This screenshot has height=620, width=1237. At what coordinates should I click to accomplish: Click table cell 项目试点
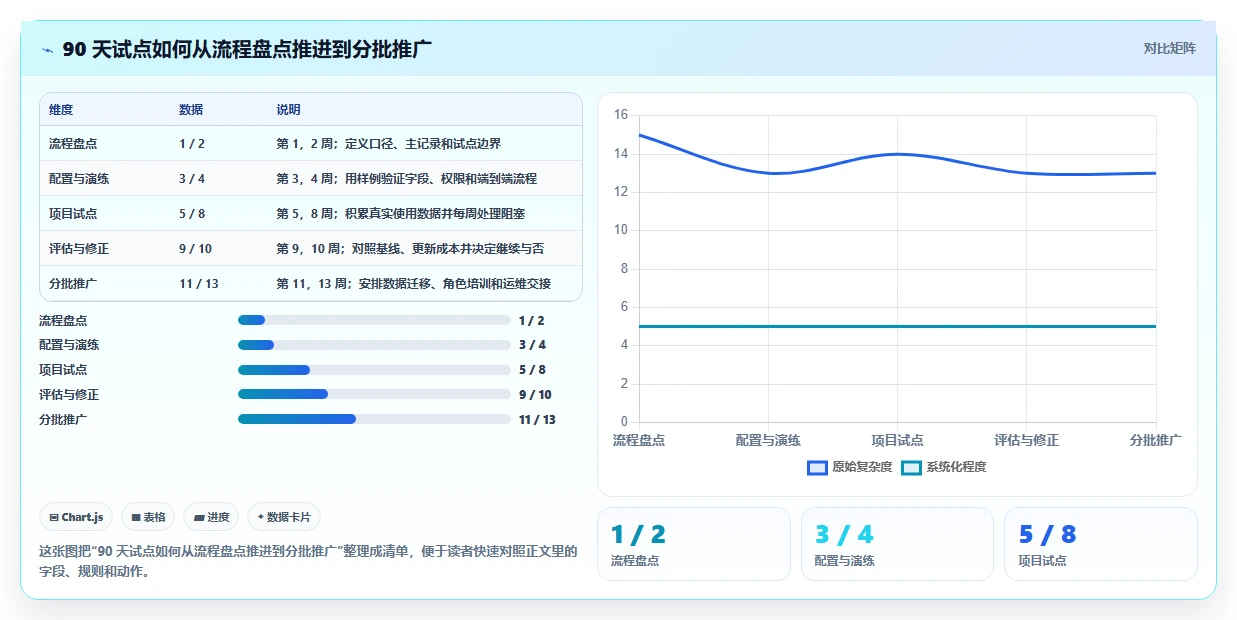[x=73, y=214]
